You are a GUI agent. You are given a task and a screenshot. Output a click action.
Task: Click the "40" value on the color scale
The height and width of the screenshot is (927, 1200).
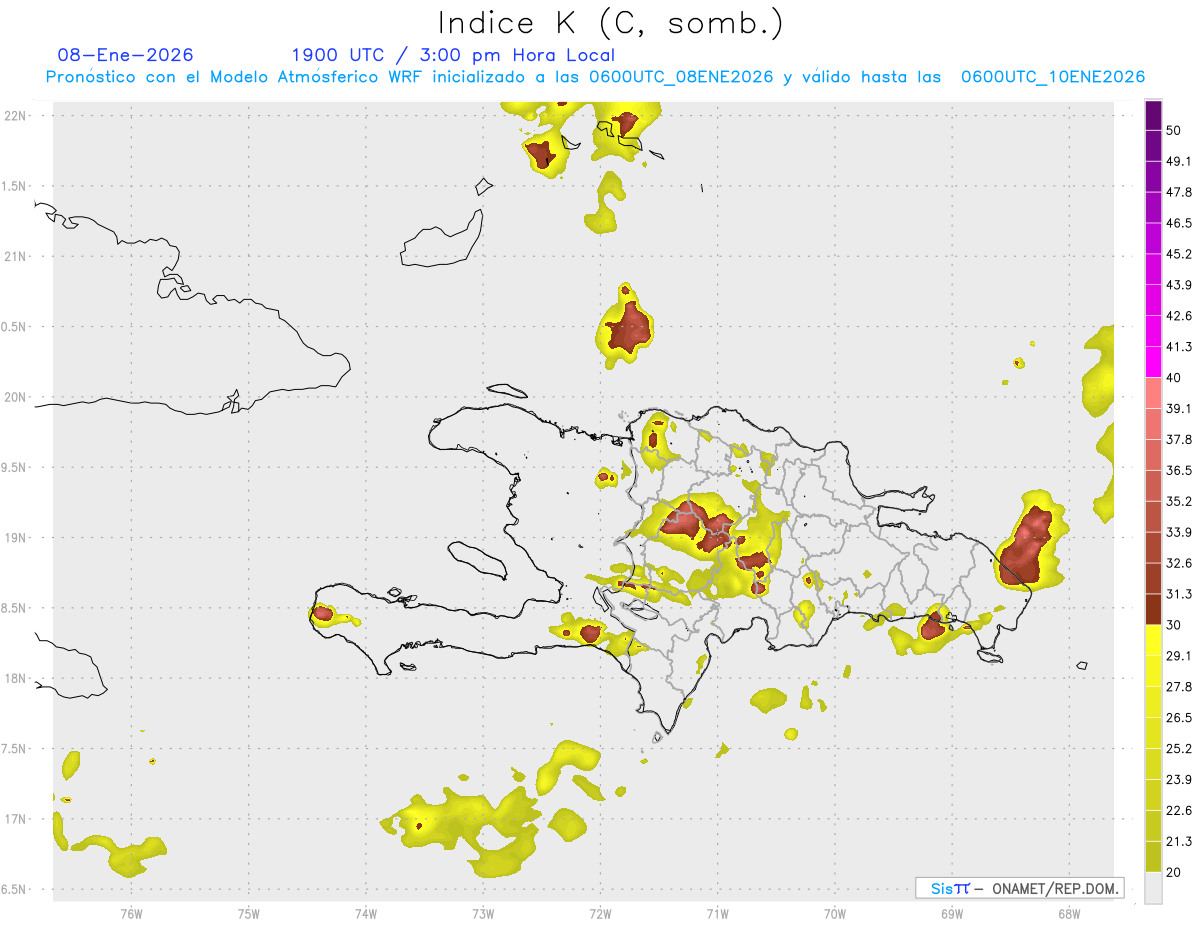(1175, 377)
